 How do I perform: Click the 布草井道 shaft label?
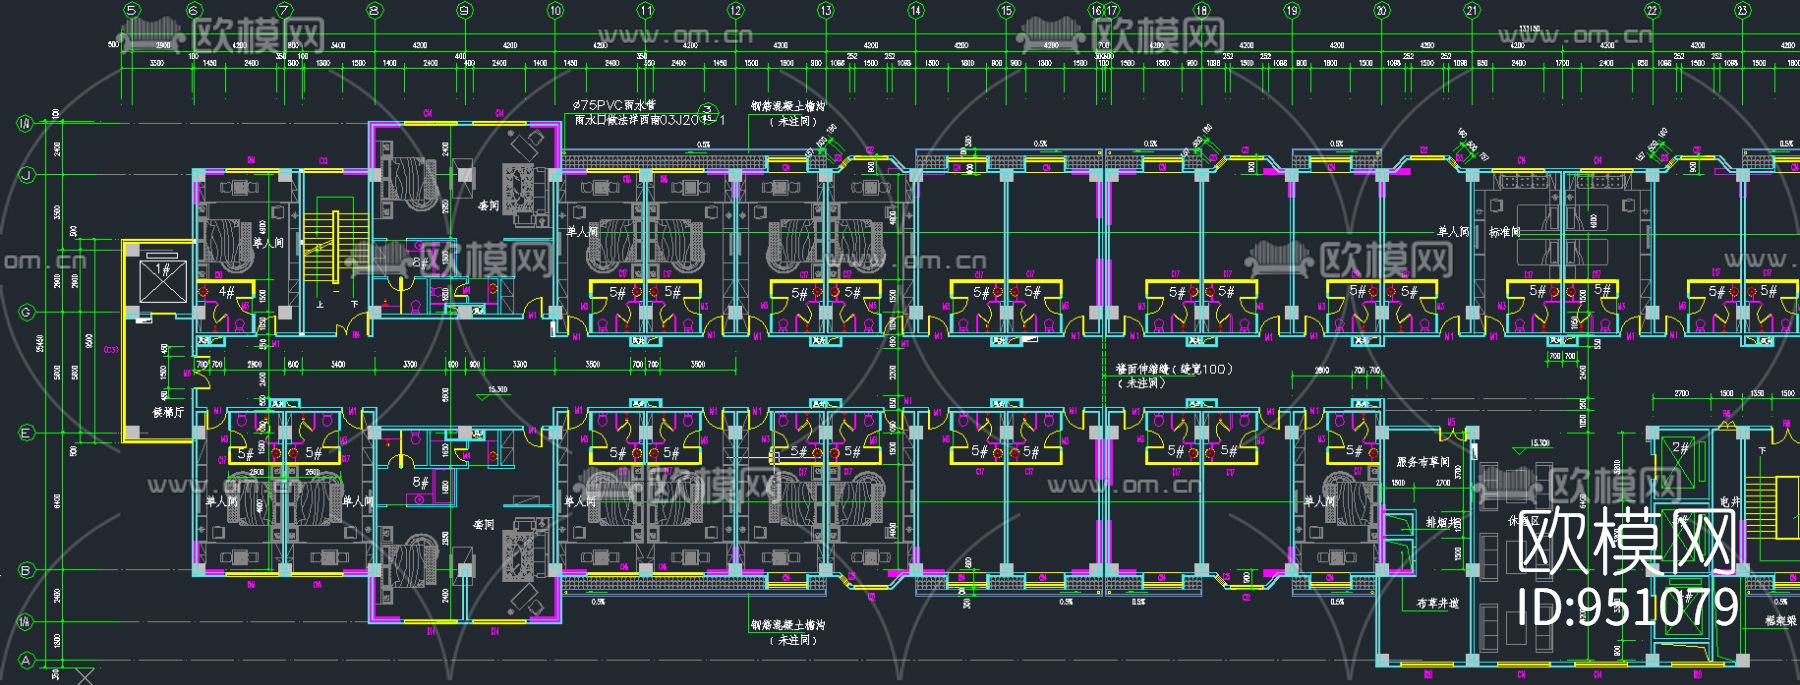point(1437,603)
